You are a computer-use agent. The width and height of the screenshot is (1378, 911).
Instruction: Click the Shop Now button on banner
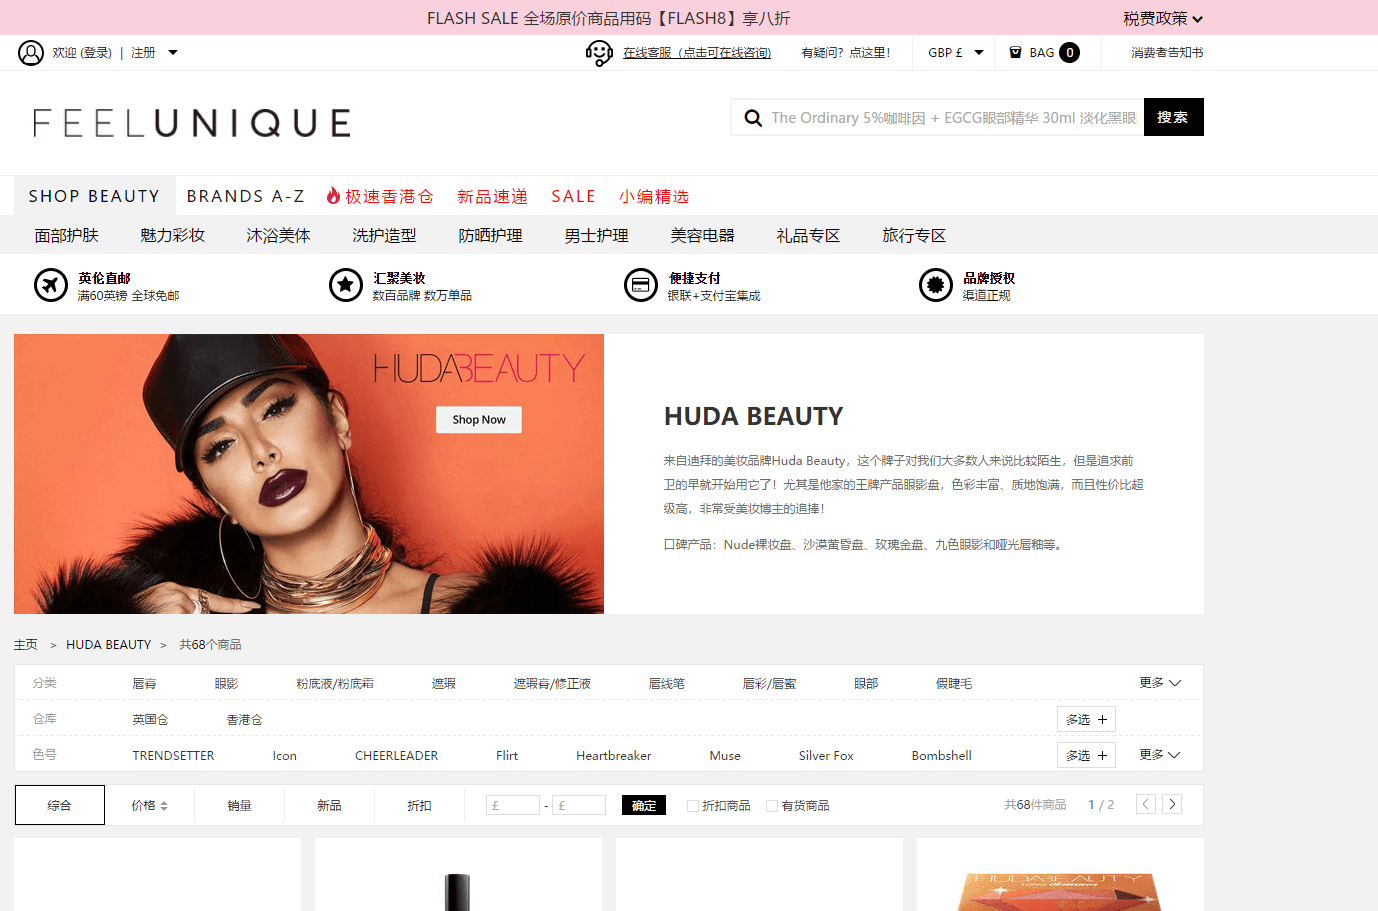click(479, 420)
